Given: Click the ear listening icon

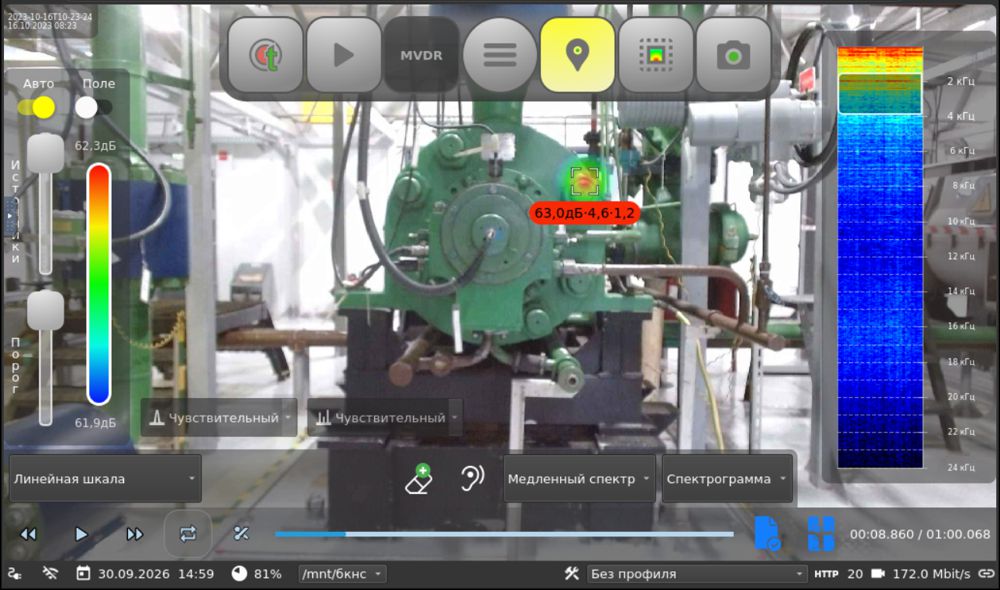Looking at the screenshot, I should [472, 478].
